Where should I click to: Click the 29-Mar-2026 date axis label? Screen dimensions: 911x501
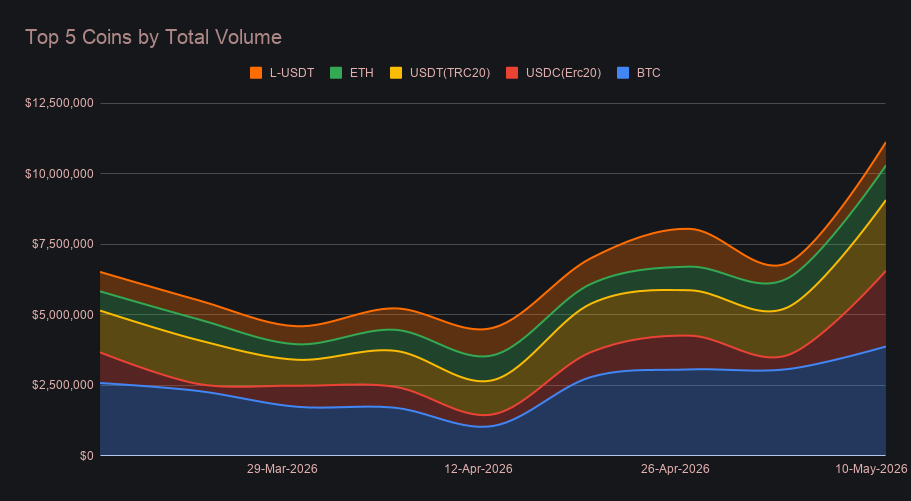pos(282,469)
